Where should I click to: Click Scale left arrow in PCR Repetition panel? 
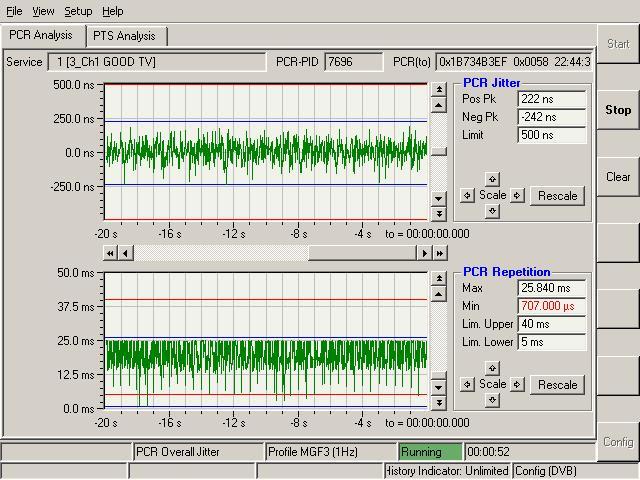[x=467, y=385]
